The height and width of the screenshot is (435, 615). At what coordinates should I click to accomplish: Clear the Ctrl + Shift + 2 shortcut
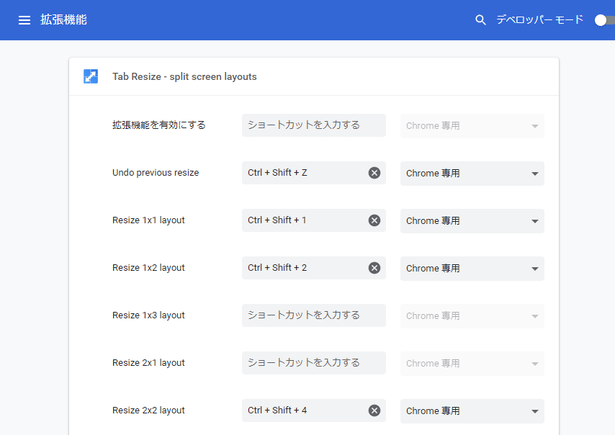[374, 268]
